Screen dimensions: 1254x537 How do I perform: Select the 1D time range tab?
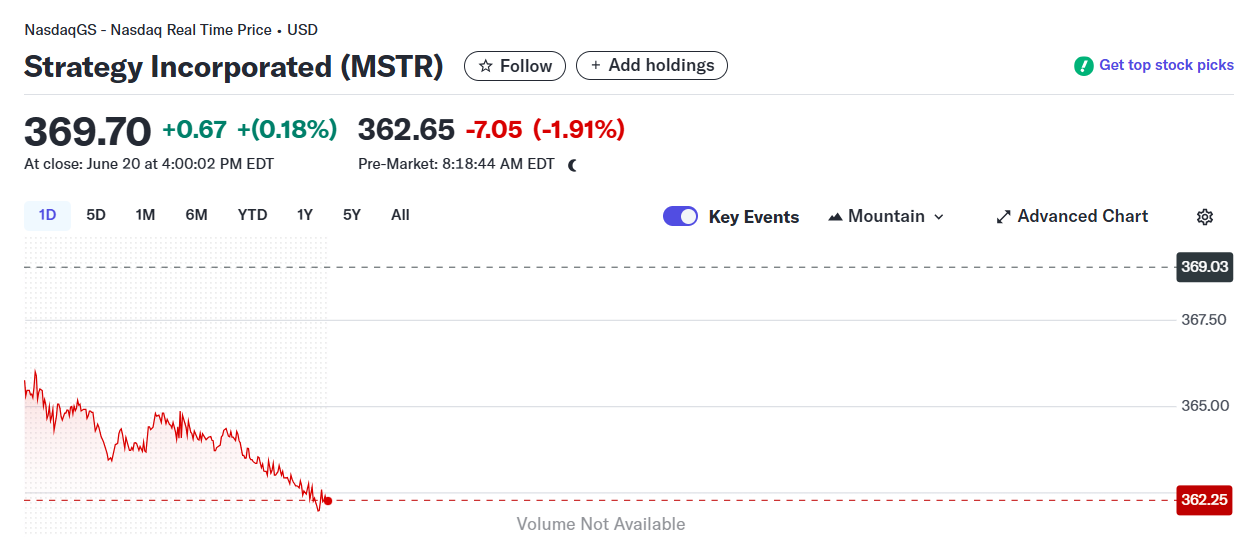point(47,215)
